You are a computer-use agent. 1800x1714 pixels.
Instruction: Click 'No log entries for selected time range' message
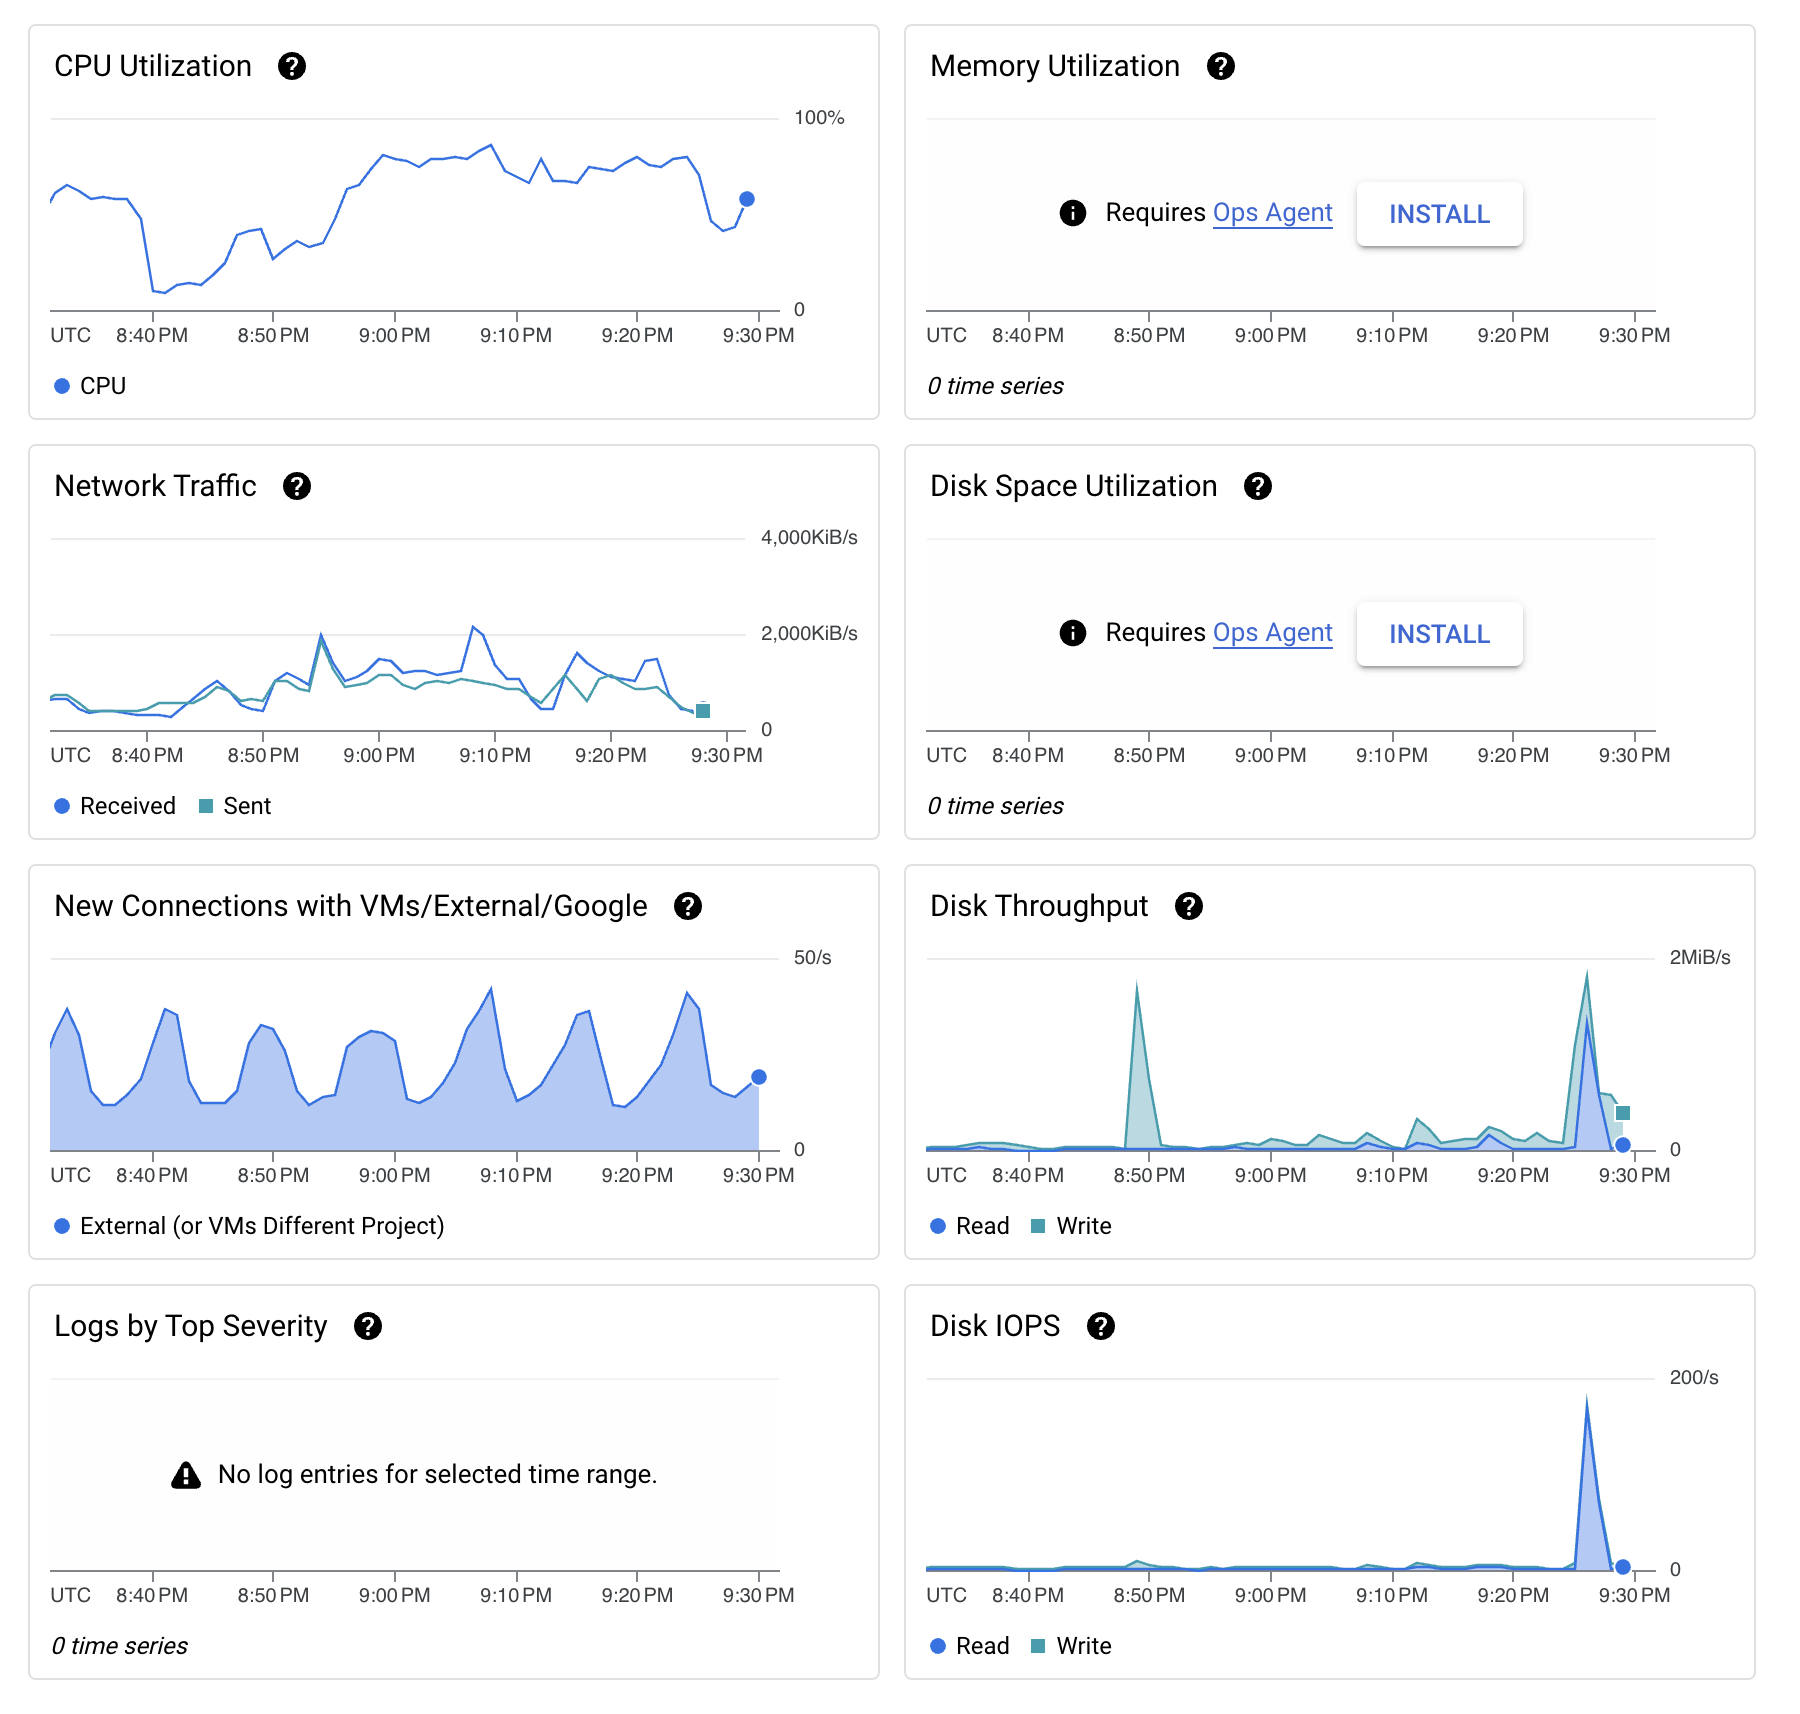pyautogui.click(x=438, y=1475)
